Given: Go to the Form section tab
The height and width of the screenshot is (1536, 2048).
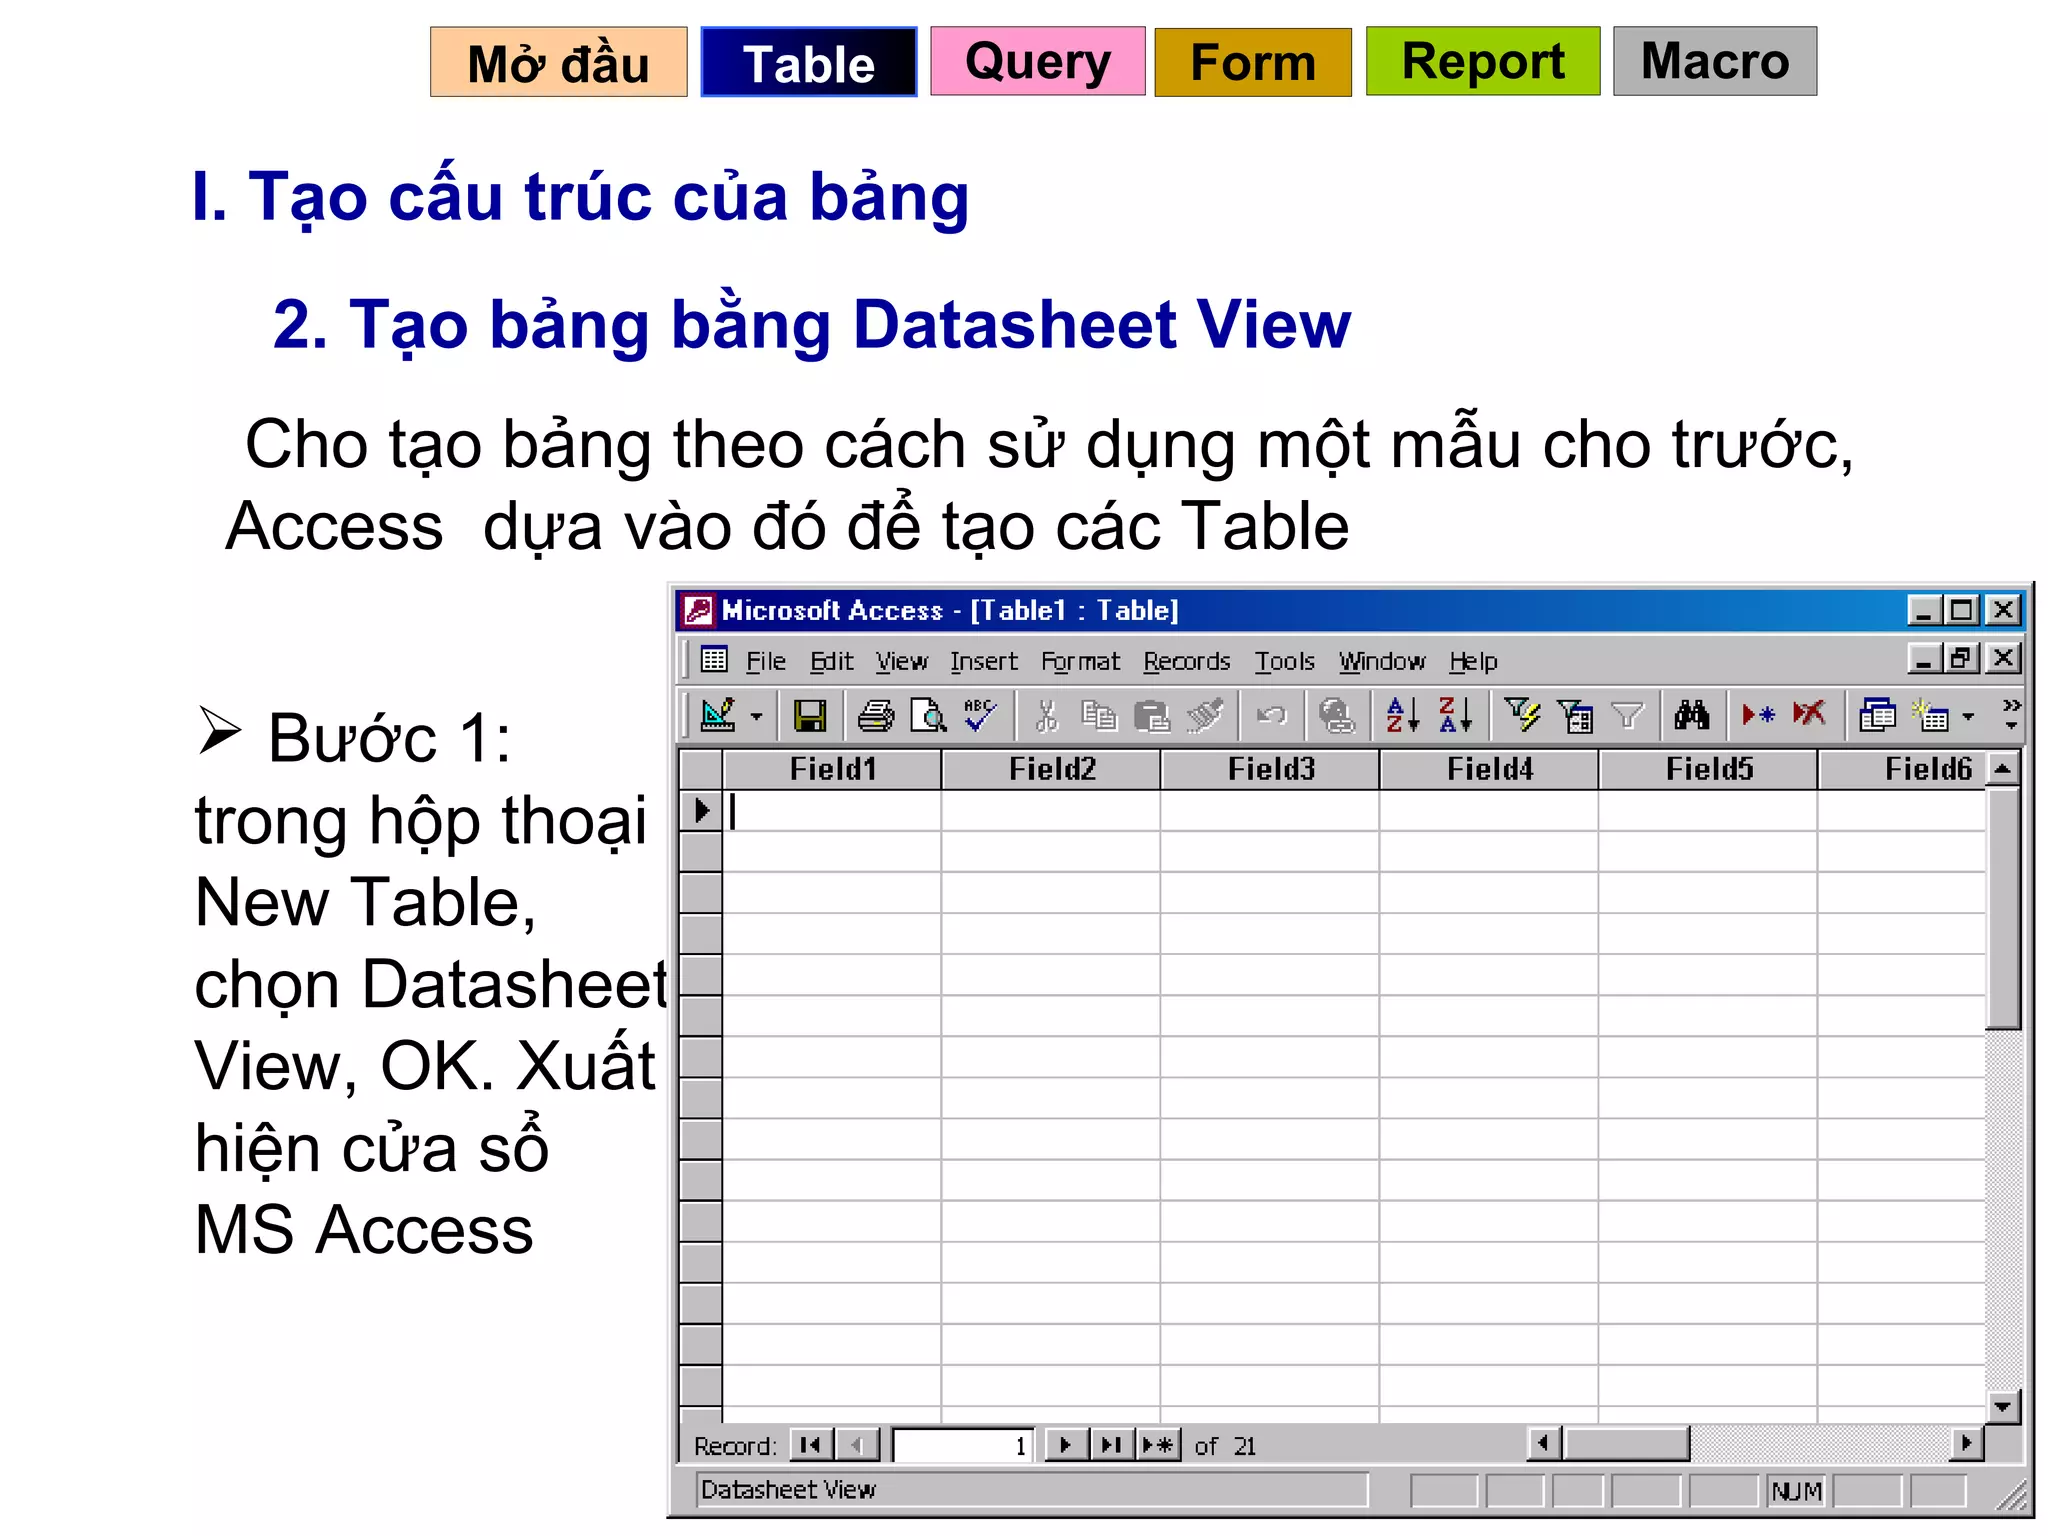Looking at the screenshot, I should [x=1252, y=62].
